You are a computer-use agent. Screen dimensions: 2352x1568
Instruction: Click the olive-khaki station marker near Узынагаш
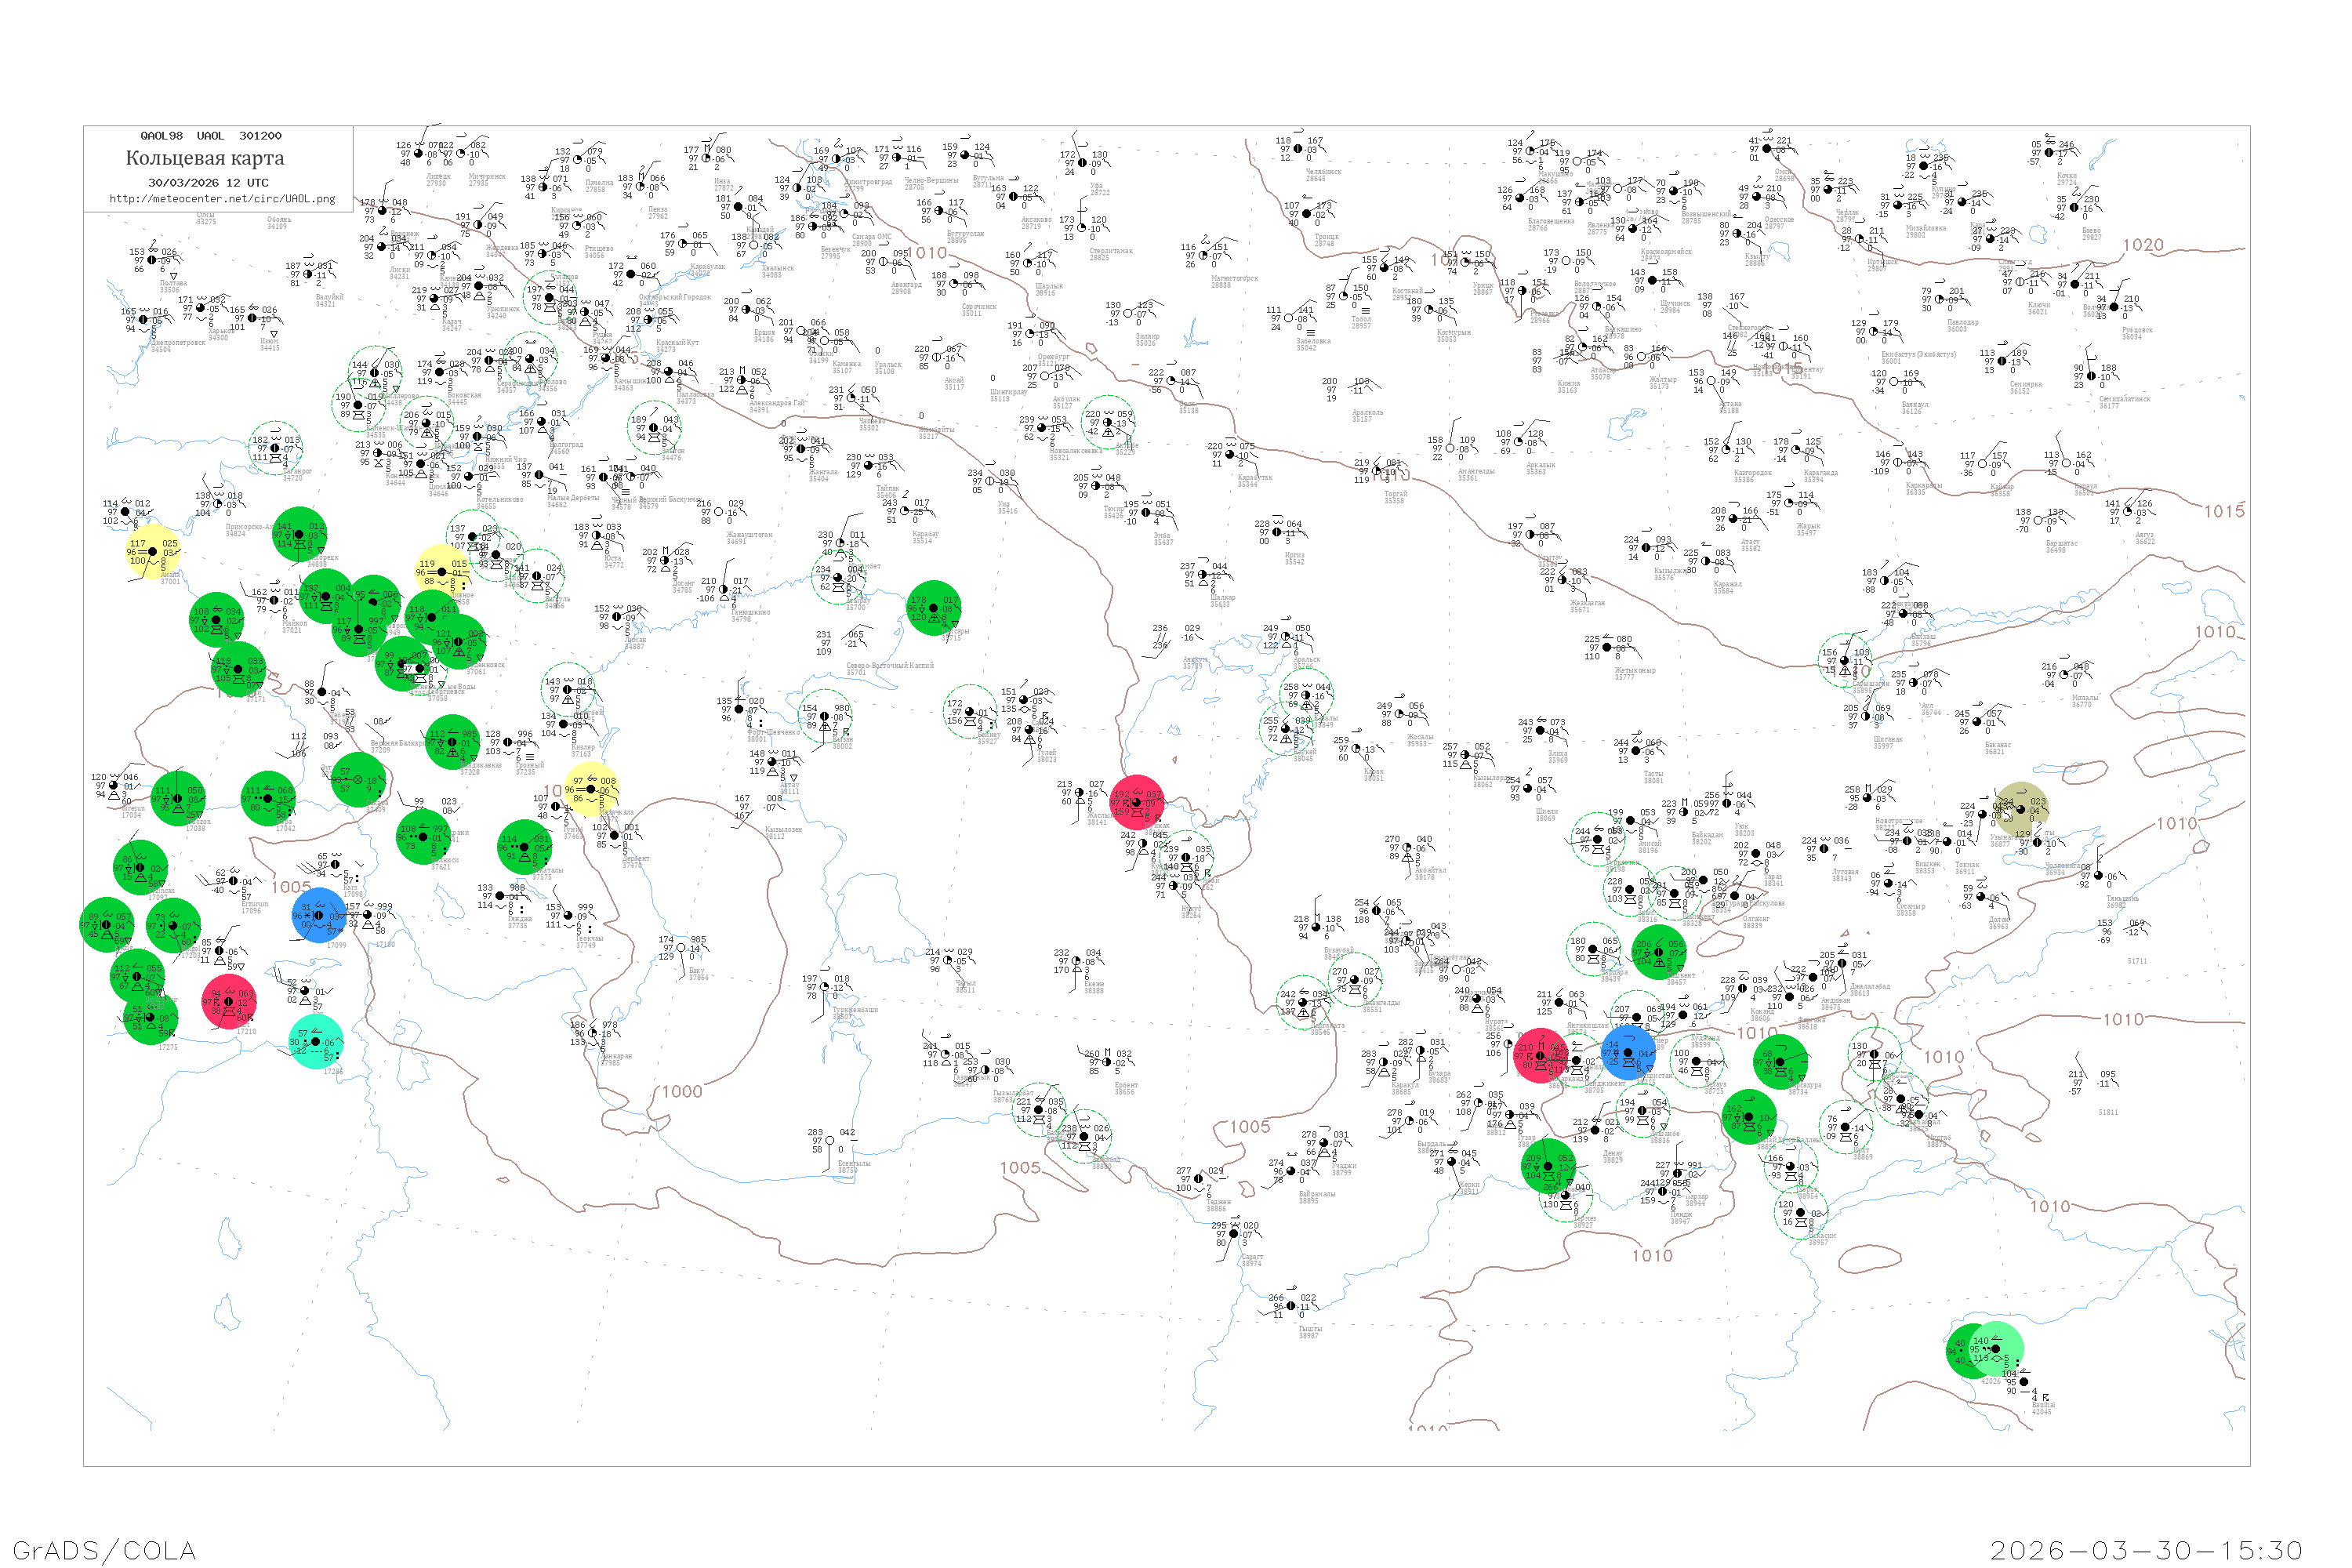point(2021,808)
